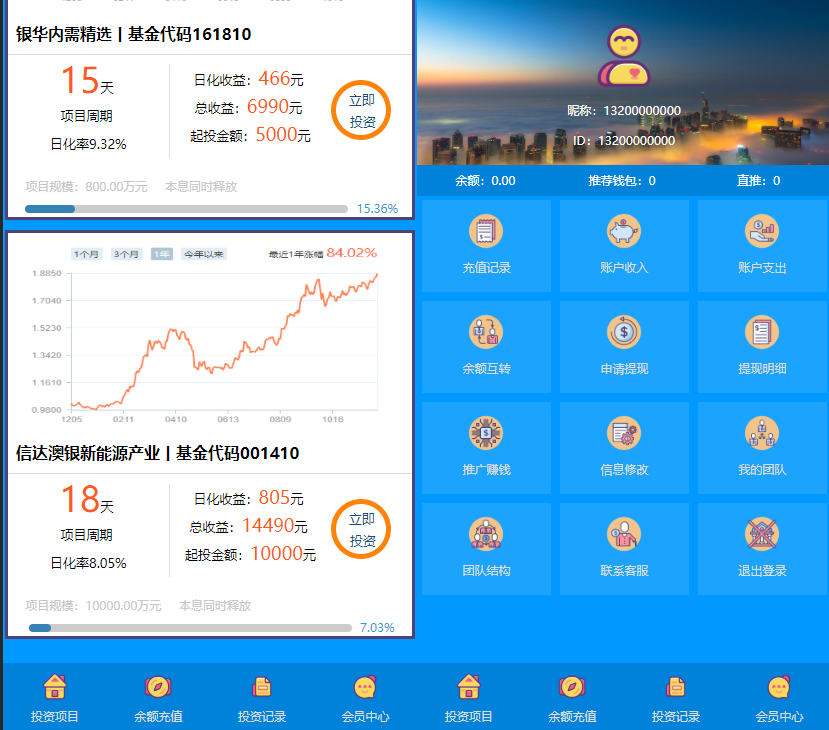
Task: Open the 我的团队 my team icon
Action: (762, 433)
